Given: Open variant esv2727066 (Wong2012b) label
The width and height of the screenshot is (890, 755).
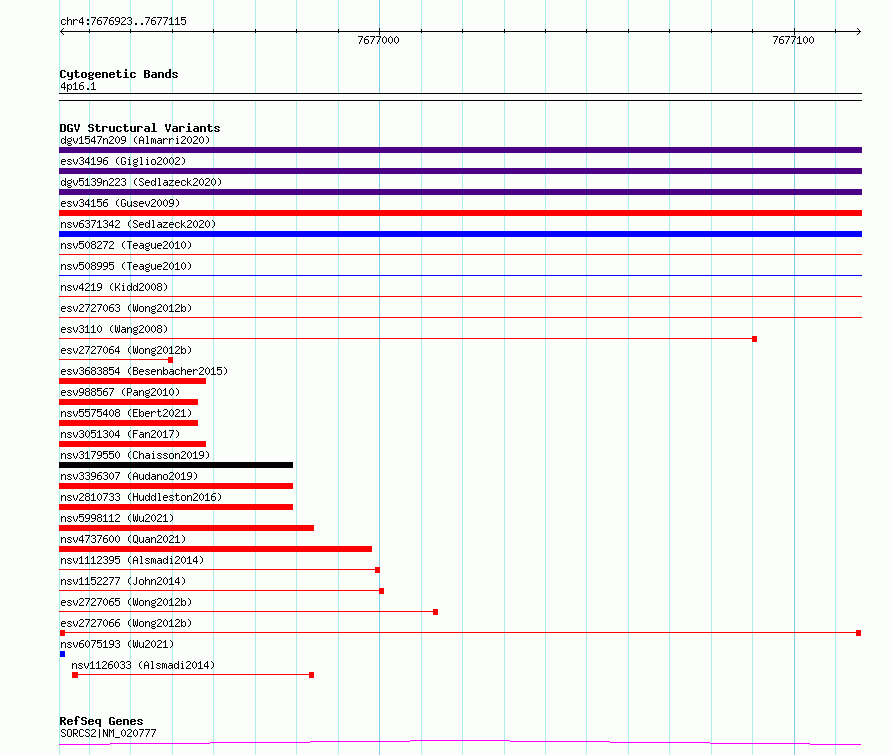Looking at the screenshot, I should 126,623.
